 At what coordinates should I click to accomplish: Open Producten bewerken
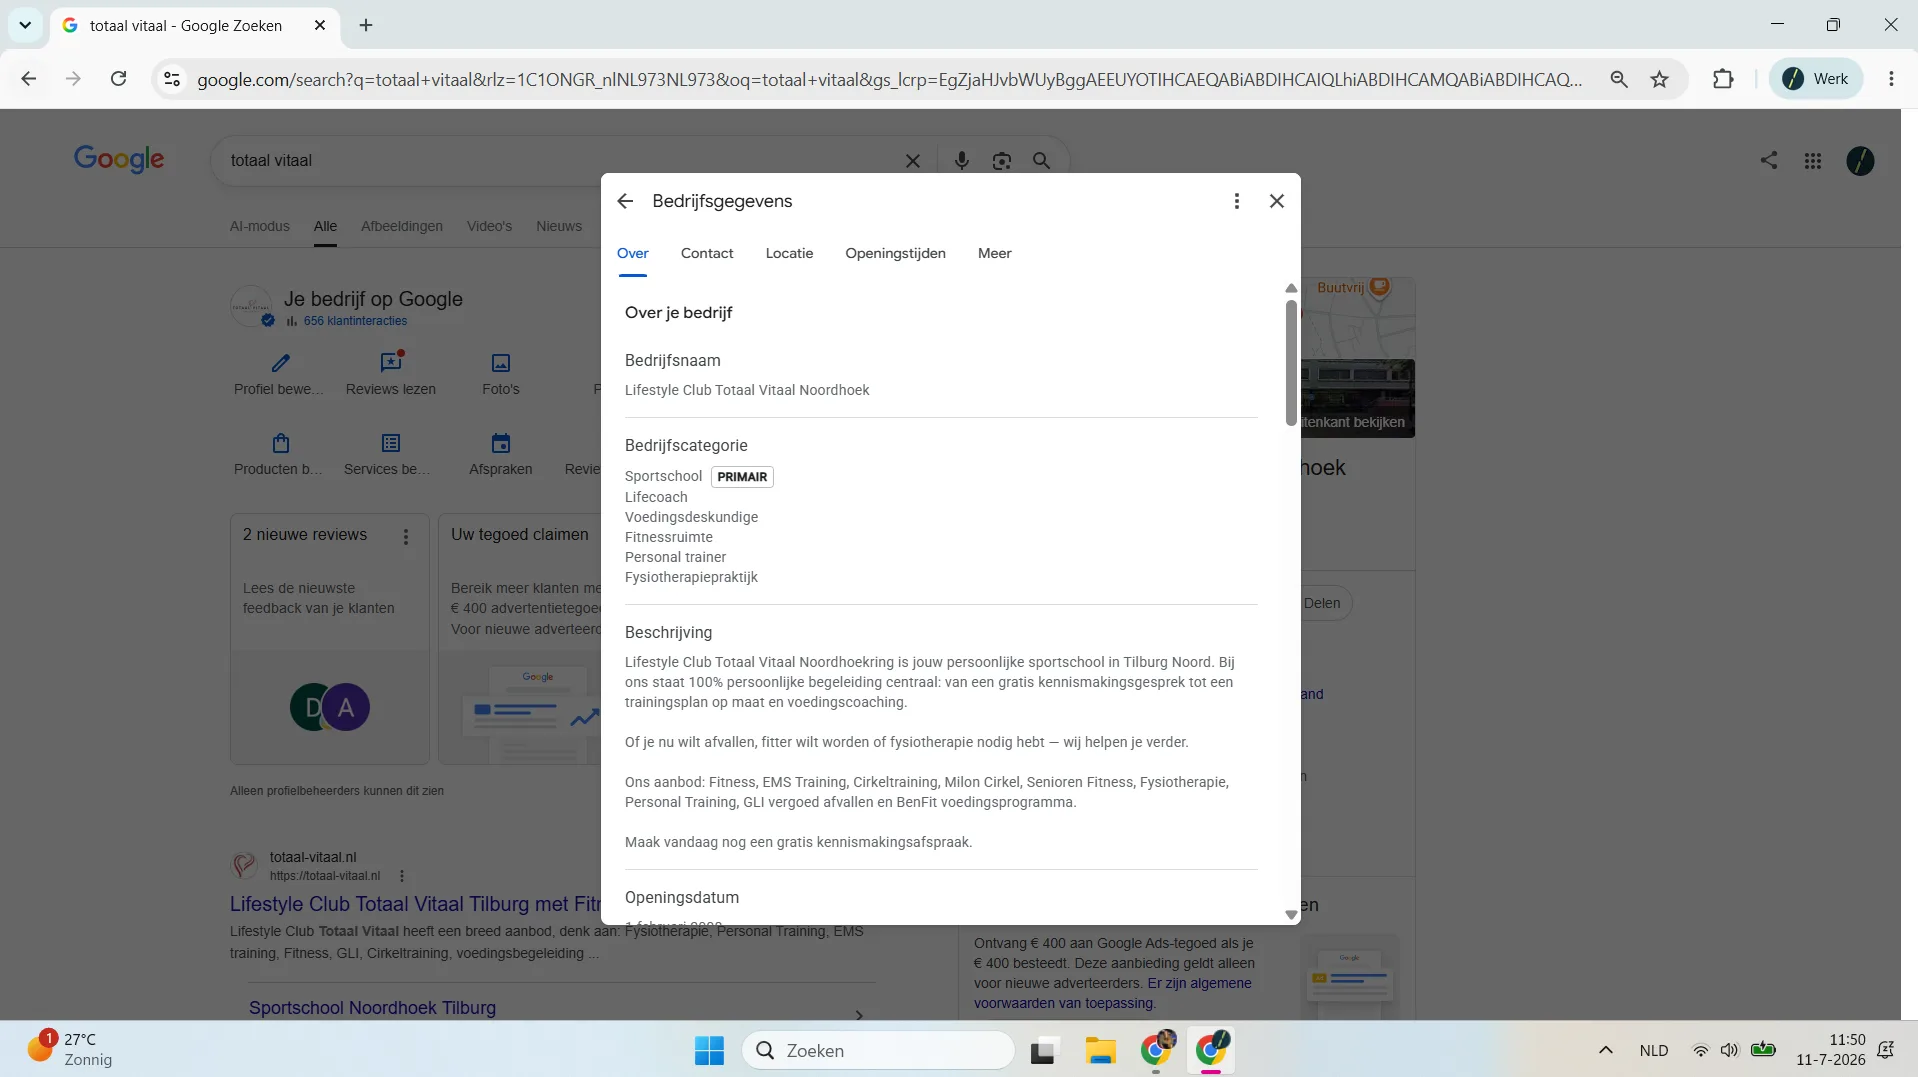click(x=279, y=453)
